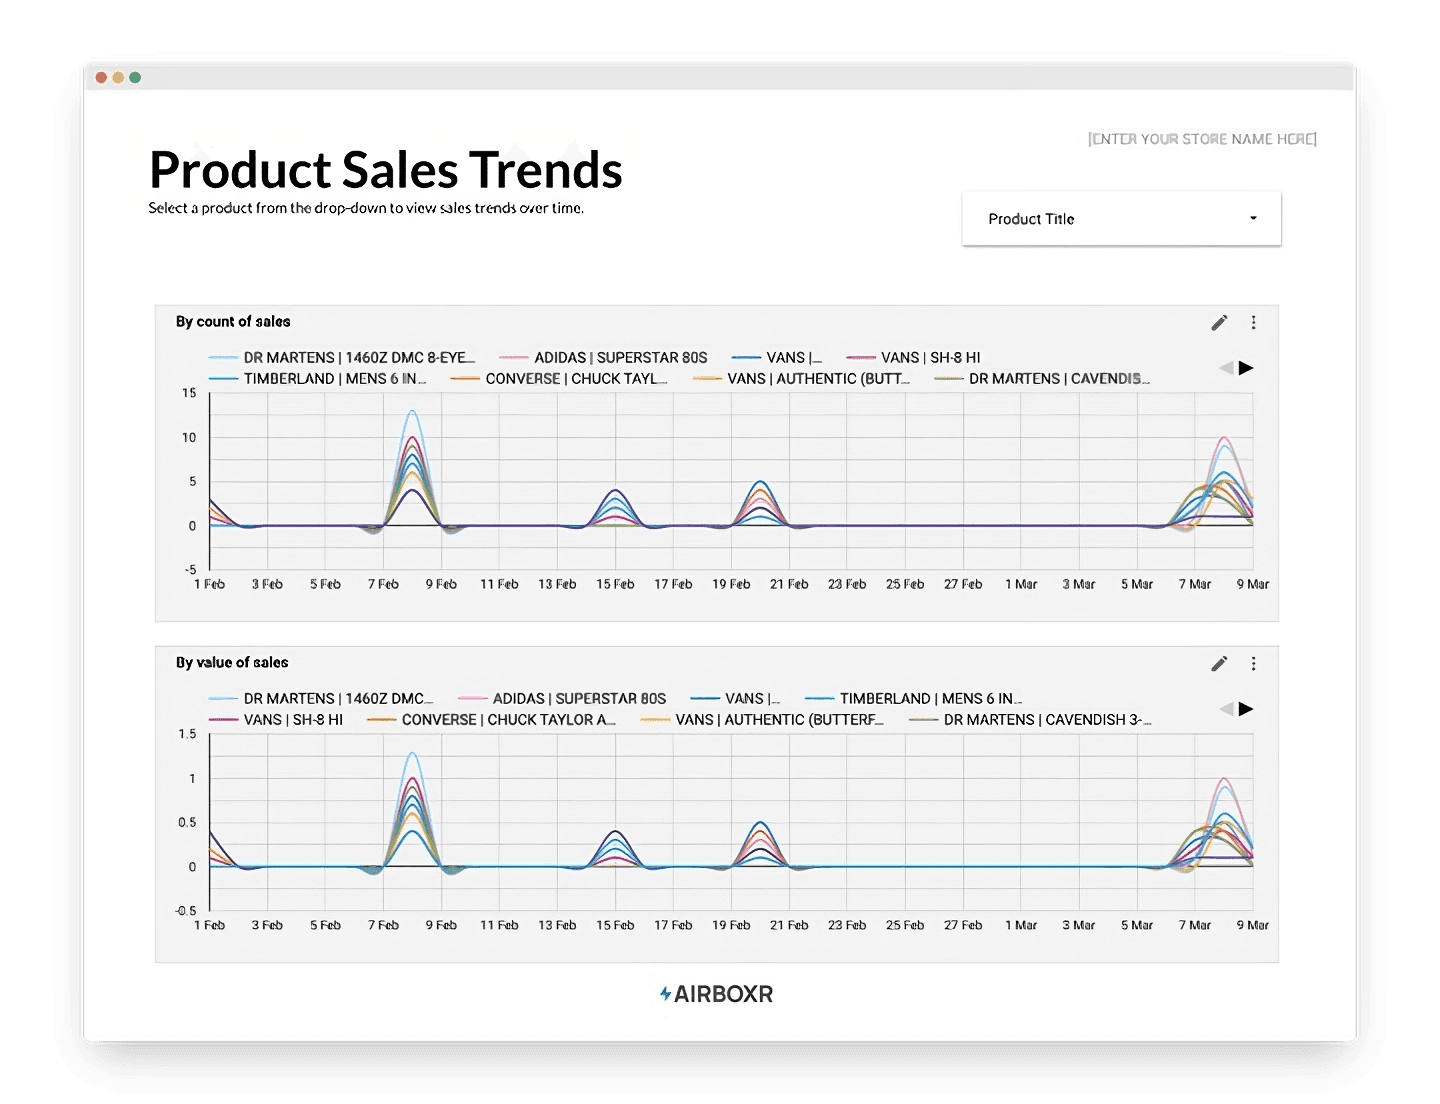Click the By value of sales title
Image resolution: width=1440 pixels, height=1104 pixels.
[x=232, y=662]
